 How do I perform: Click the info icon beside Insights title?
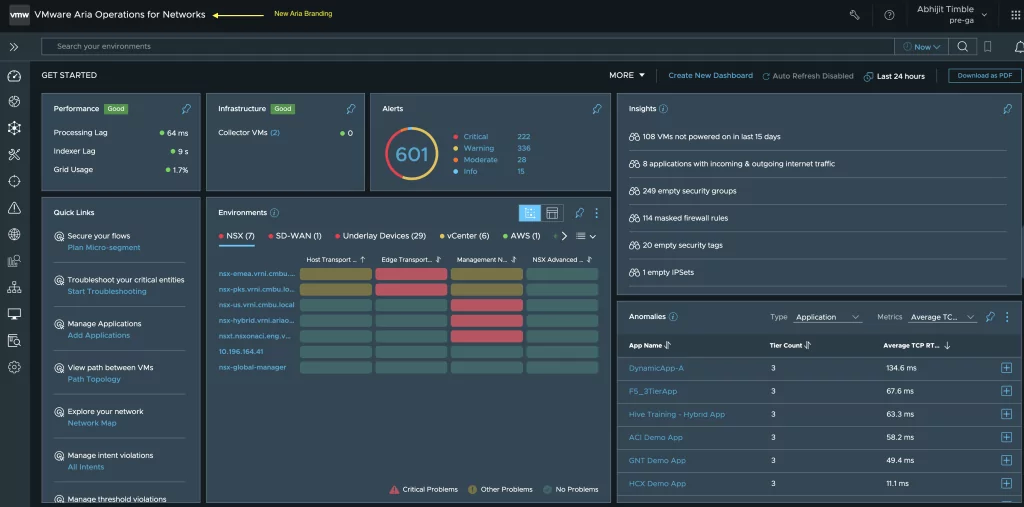coord(664,109)
